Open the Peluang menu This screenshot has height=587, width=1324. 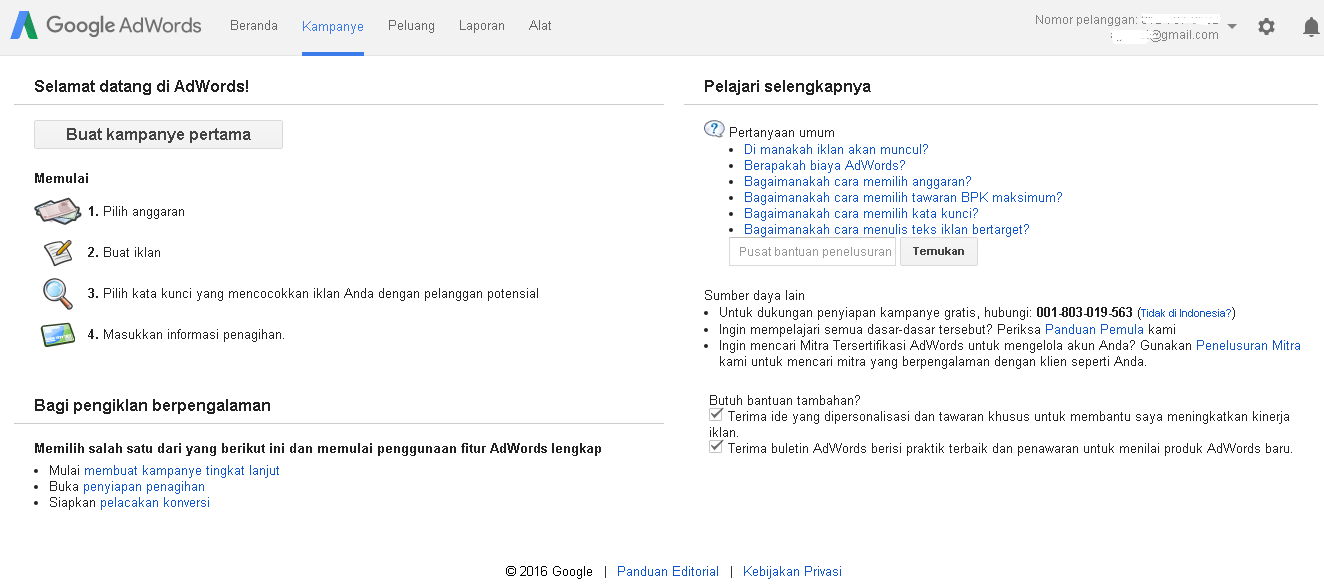(410, 26)
